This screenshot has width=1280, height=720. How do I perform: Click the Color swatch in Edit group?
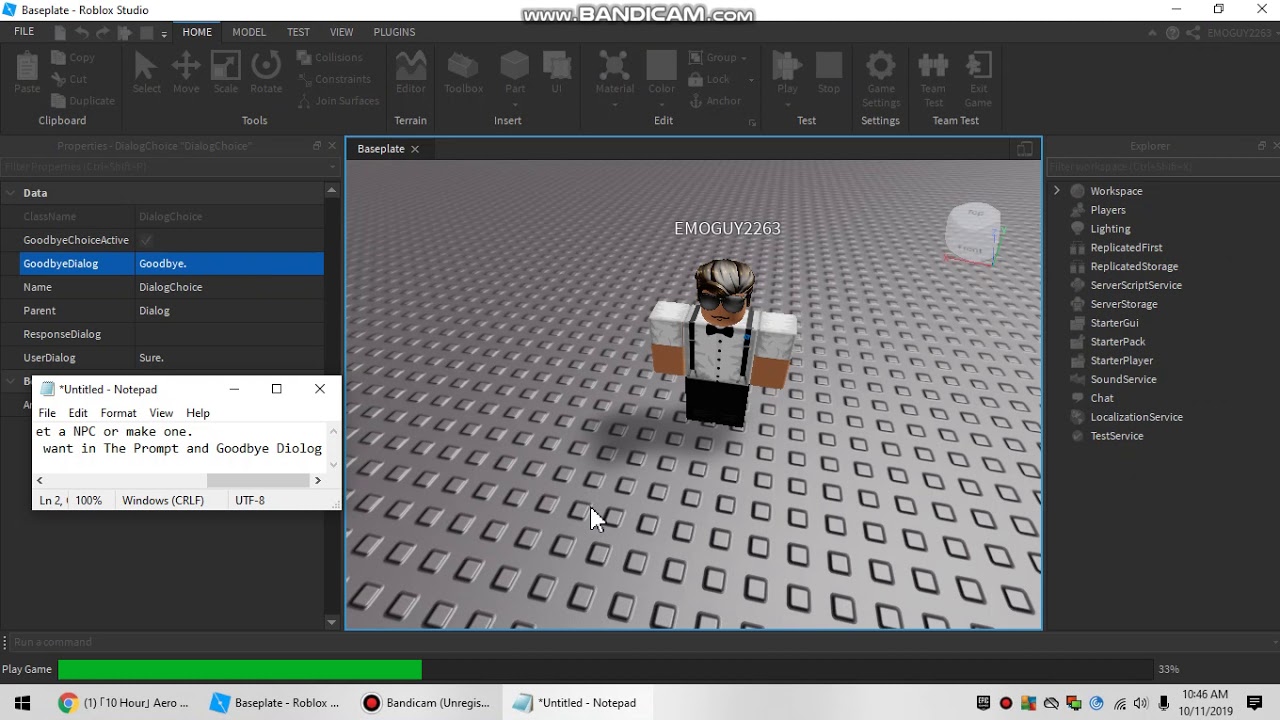tap(662, 65)
